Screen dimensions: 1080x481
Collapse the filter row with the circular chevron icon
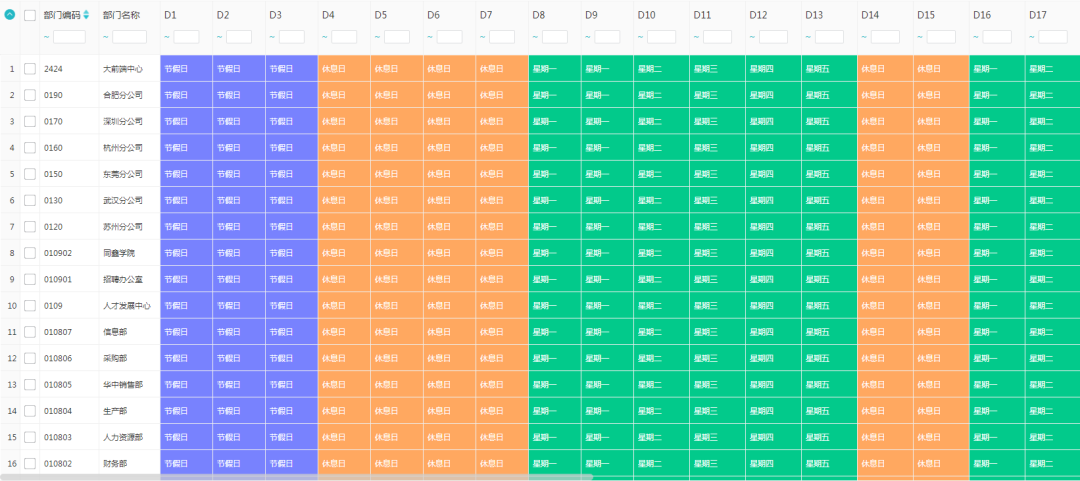(x=10, y=15)
